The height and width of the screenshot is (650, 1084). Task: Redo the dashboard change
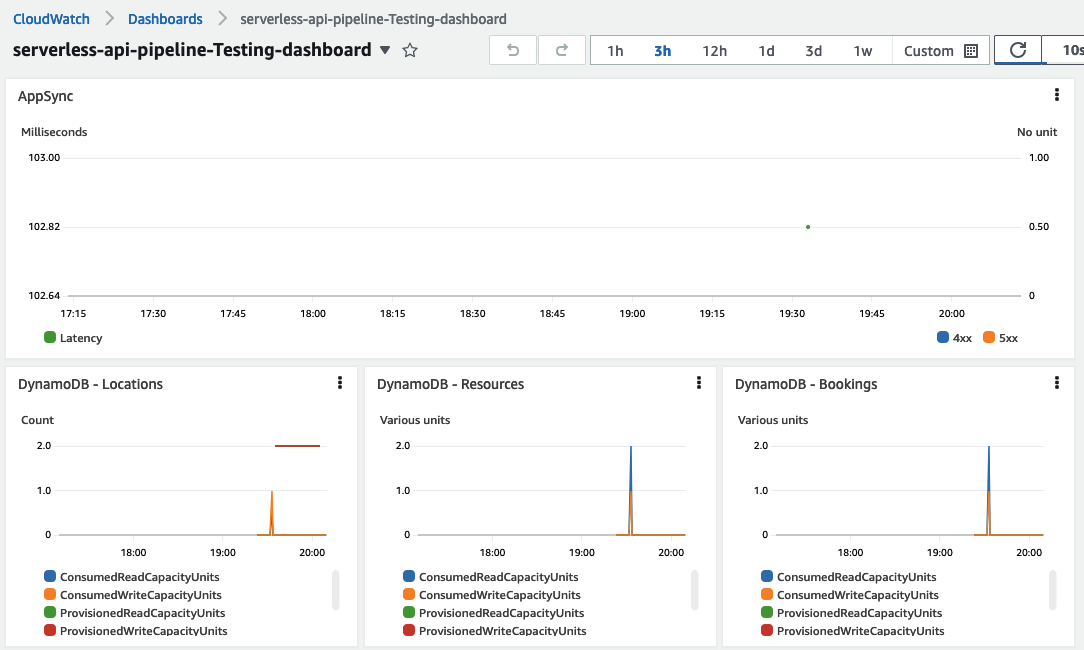pyautogui.click(x=562, y=50)
